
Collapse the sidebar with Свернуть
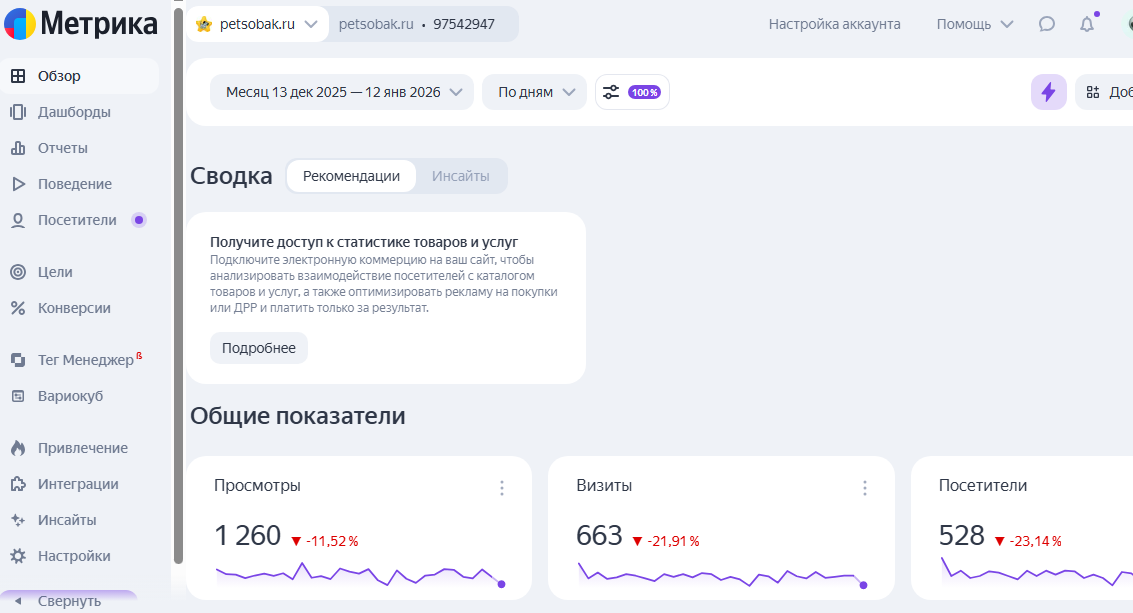point(68,601)
